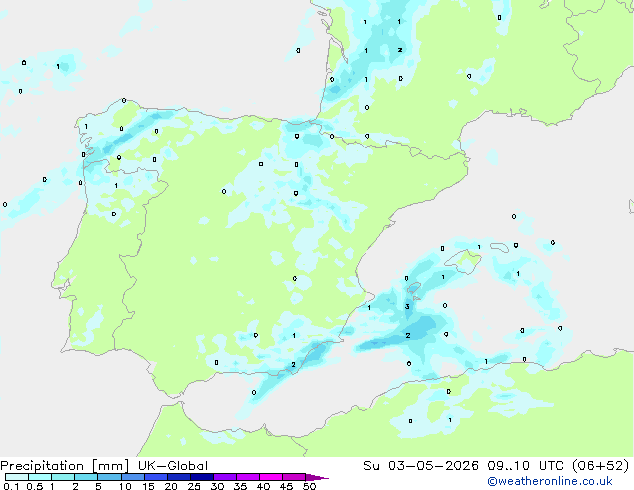Click the '0.1' legend scale label
634x490 pixels.
pyautogui.click(x=11, y=486)
